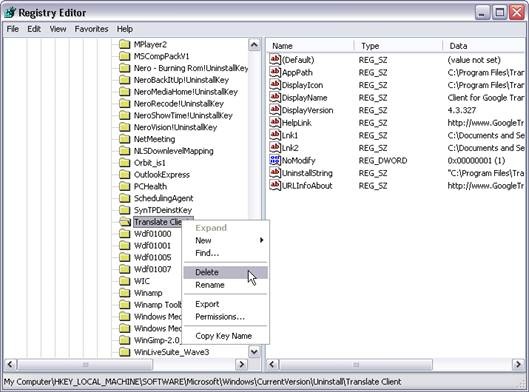Click tree pane scroll left arrow
This screenshot has width=529, height=392.
coord(10,364)
